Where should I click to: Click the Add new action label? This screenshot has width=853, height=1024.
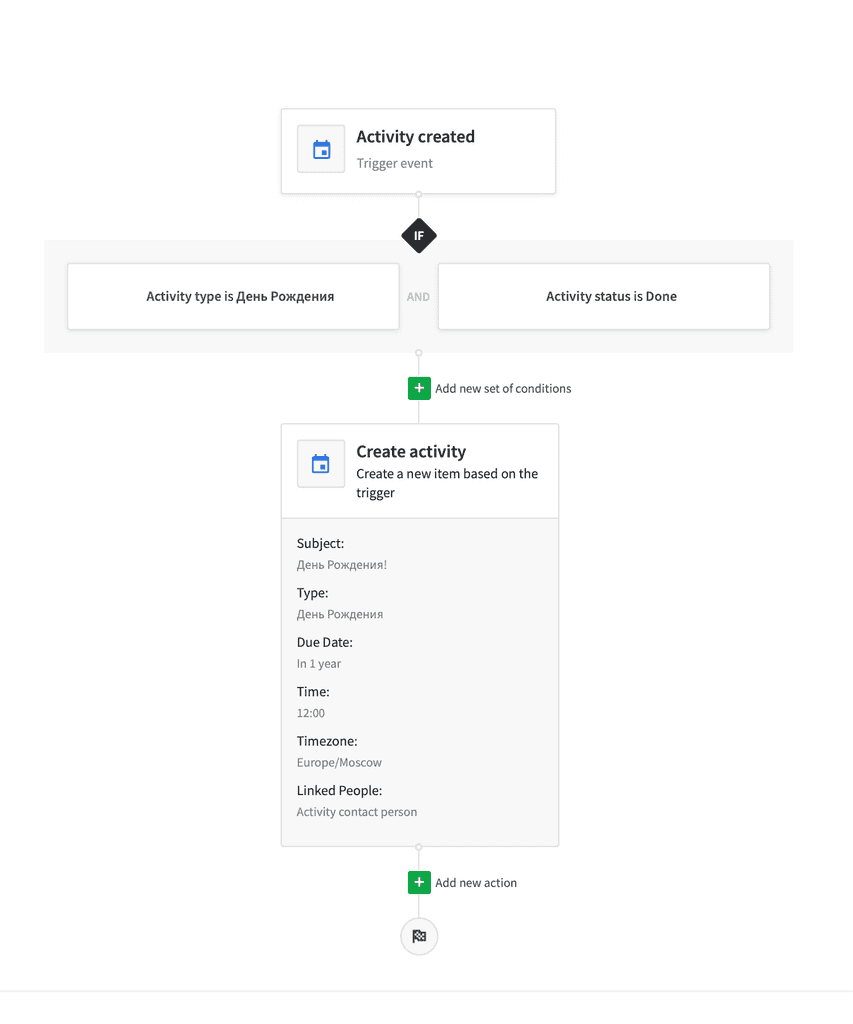(x=475, y=883)
